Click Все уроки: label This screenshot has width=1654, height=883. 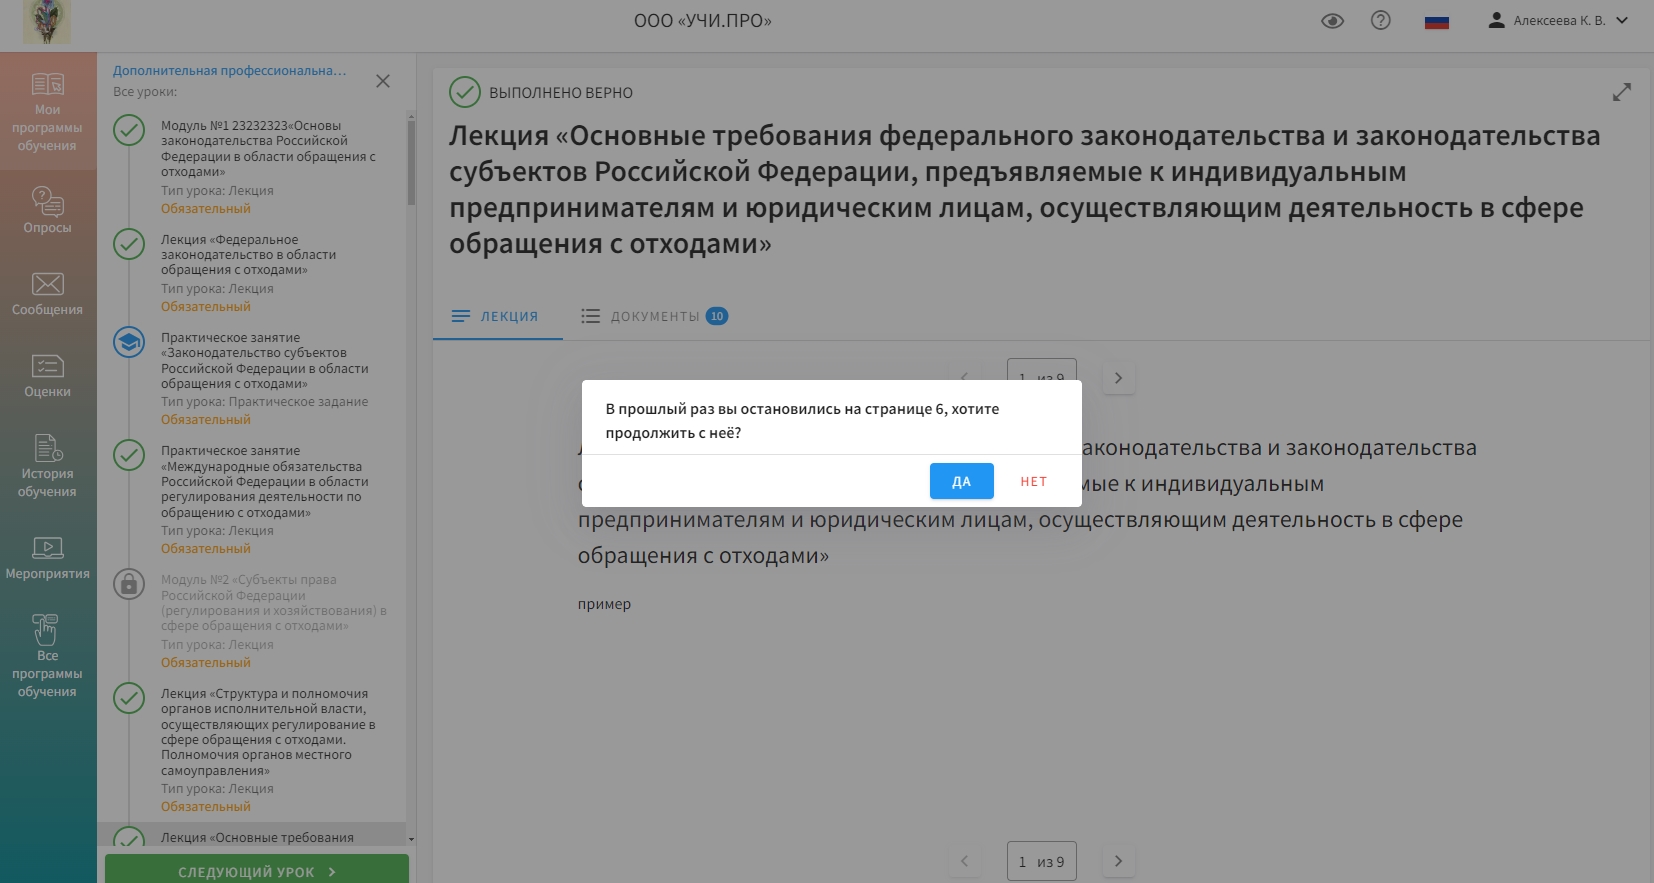point(145,92)
